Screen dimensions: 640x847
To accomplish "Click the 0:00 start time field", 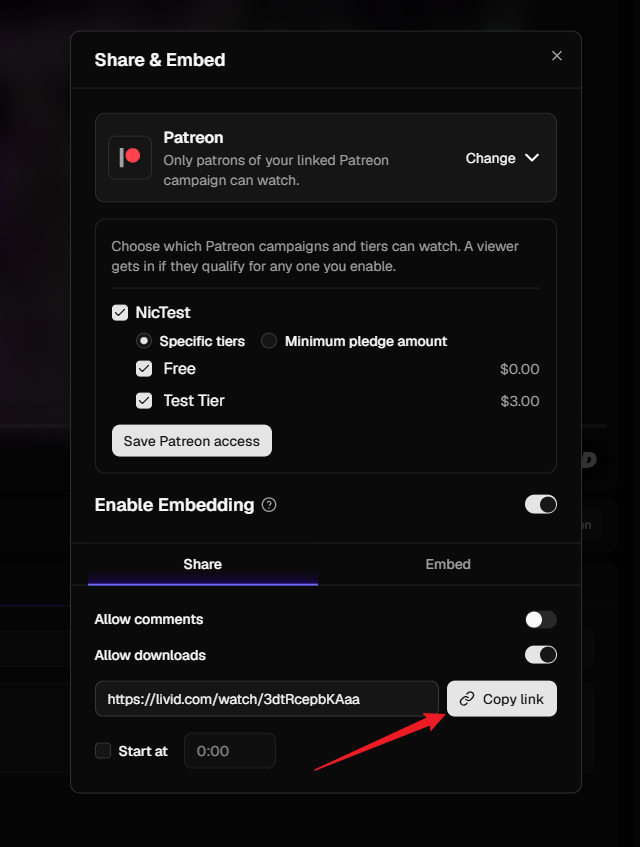I will (230, 750).
